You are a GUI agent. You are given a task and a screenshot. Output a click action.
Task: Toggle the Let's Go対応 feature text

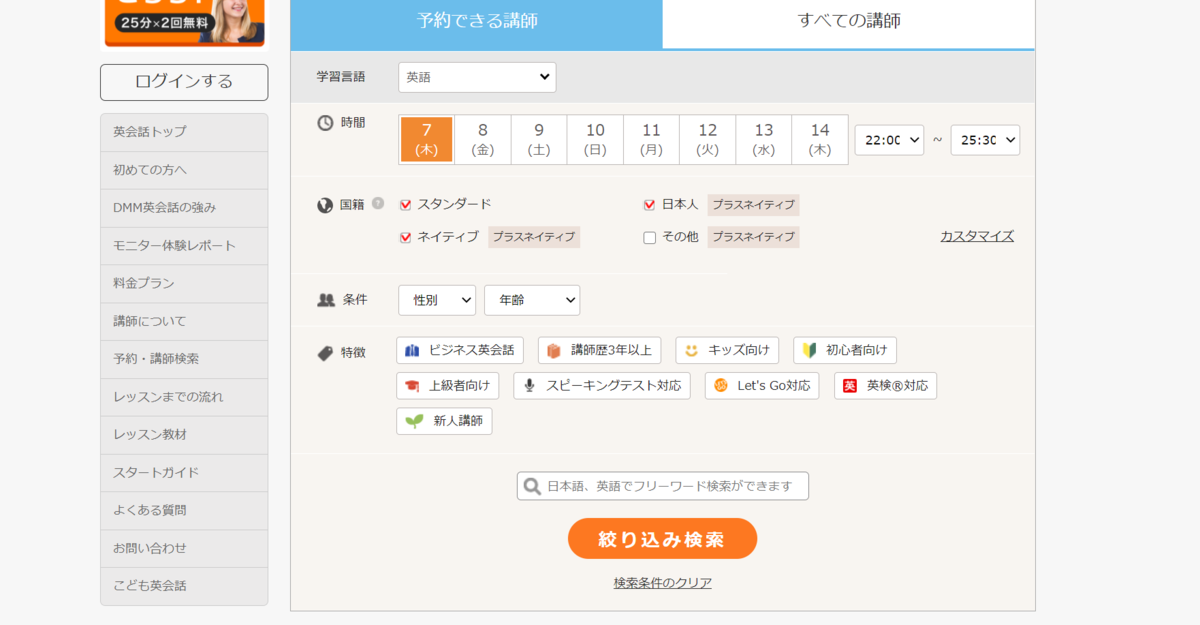click(774, 385)
